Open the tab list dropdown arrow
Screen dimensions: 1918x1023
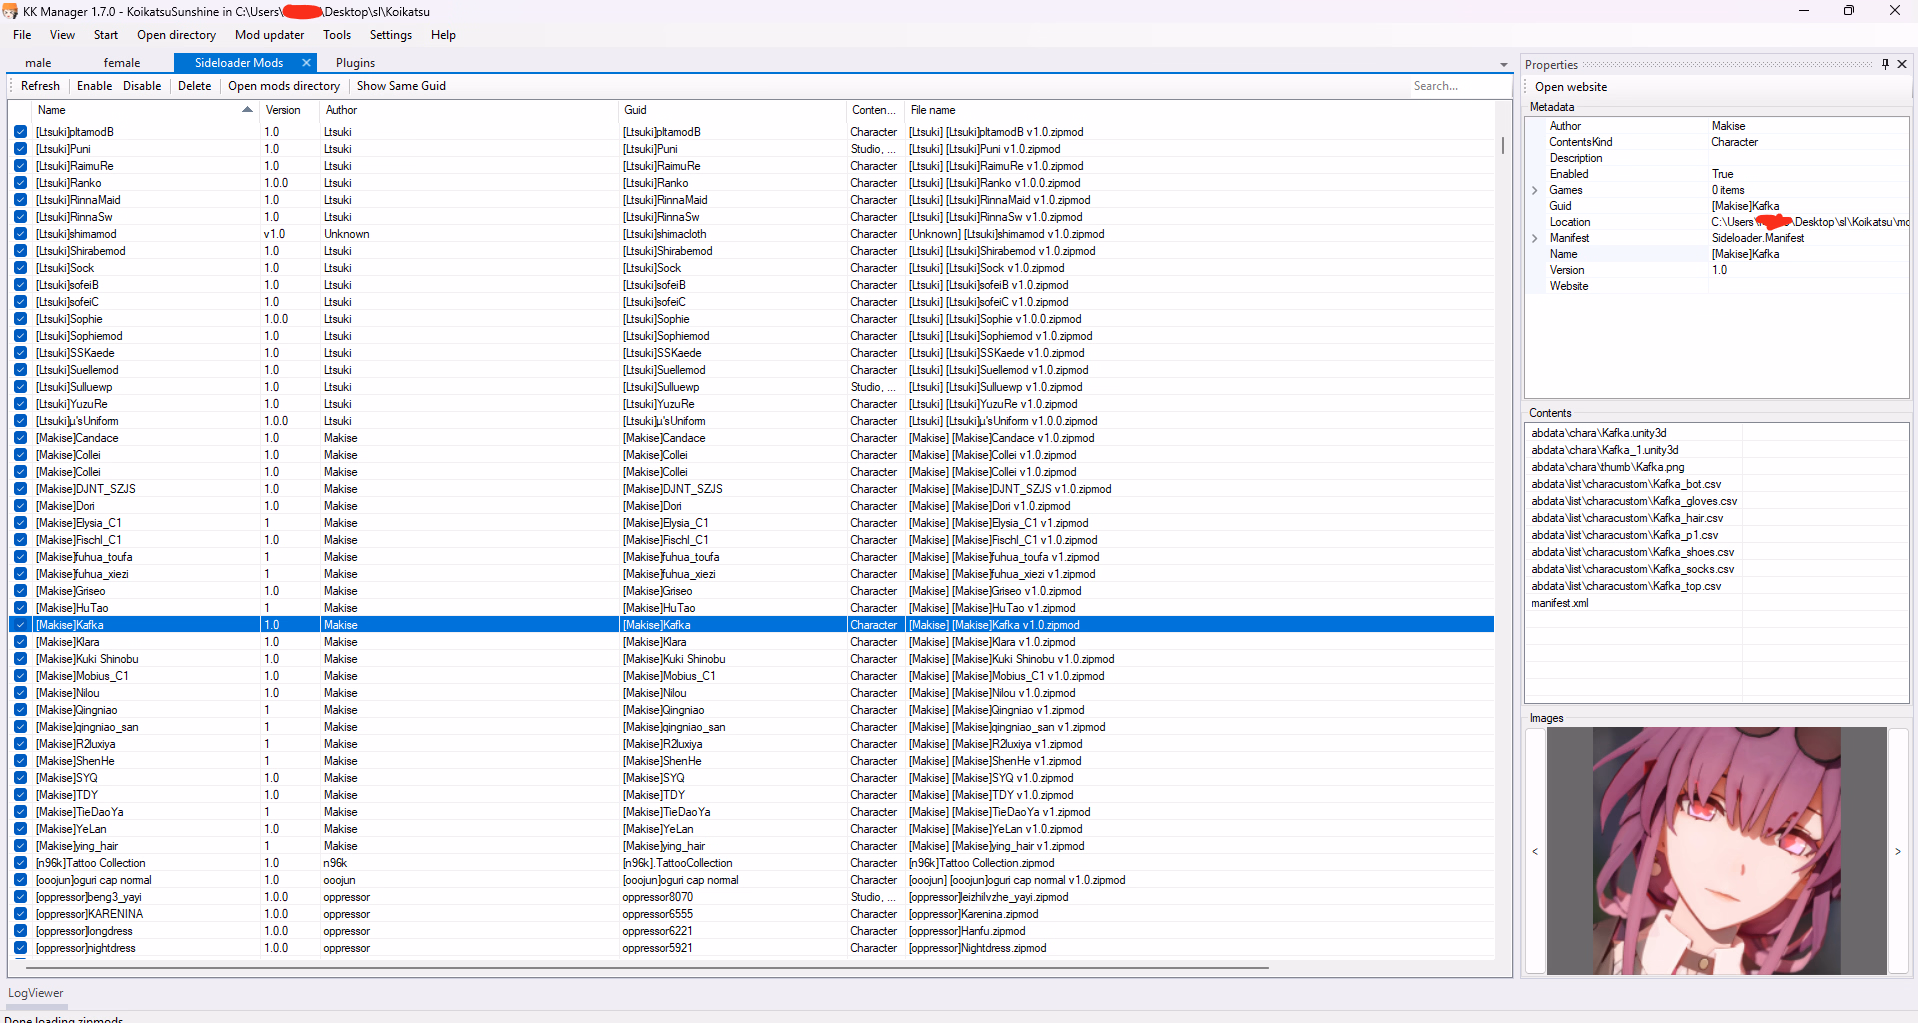tap(1503, 65)
